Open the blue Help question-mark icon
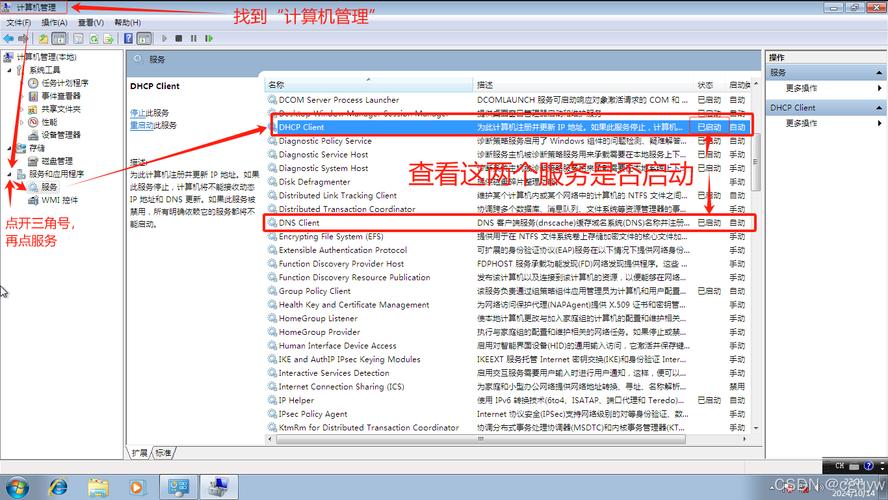Image resolution: width=888 pixels, height=500 pixels. [x=129, y=39]
